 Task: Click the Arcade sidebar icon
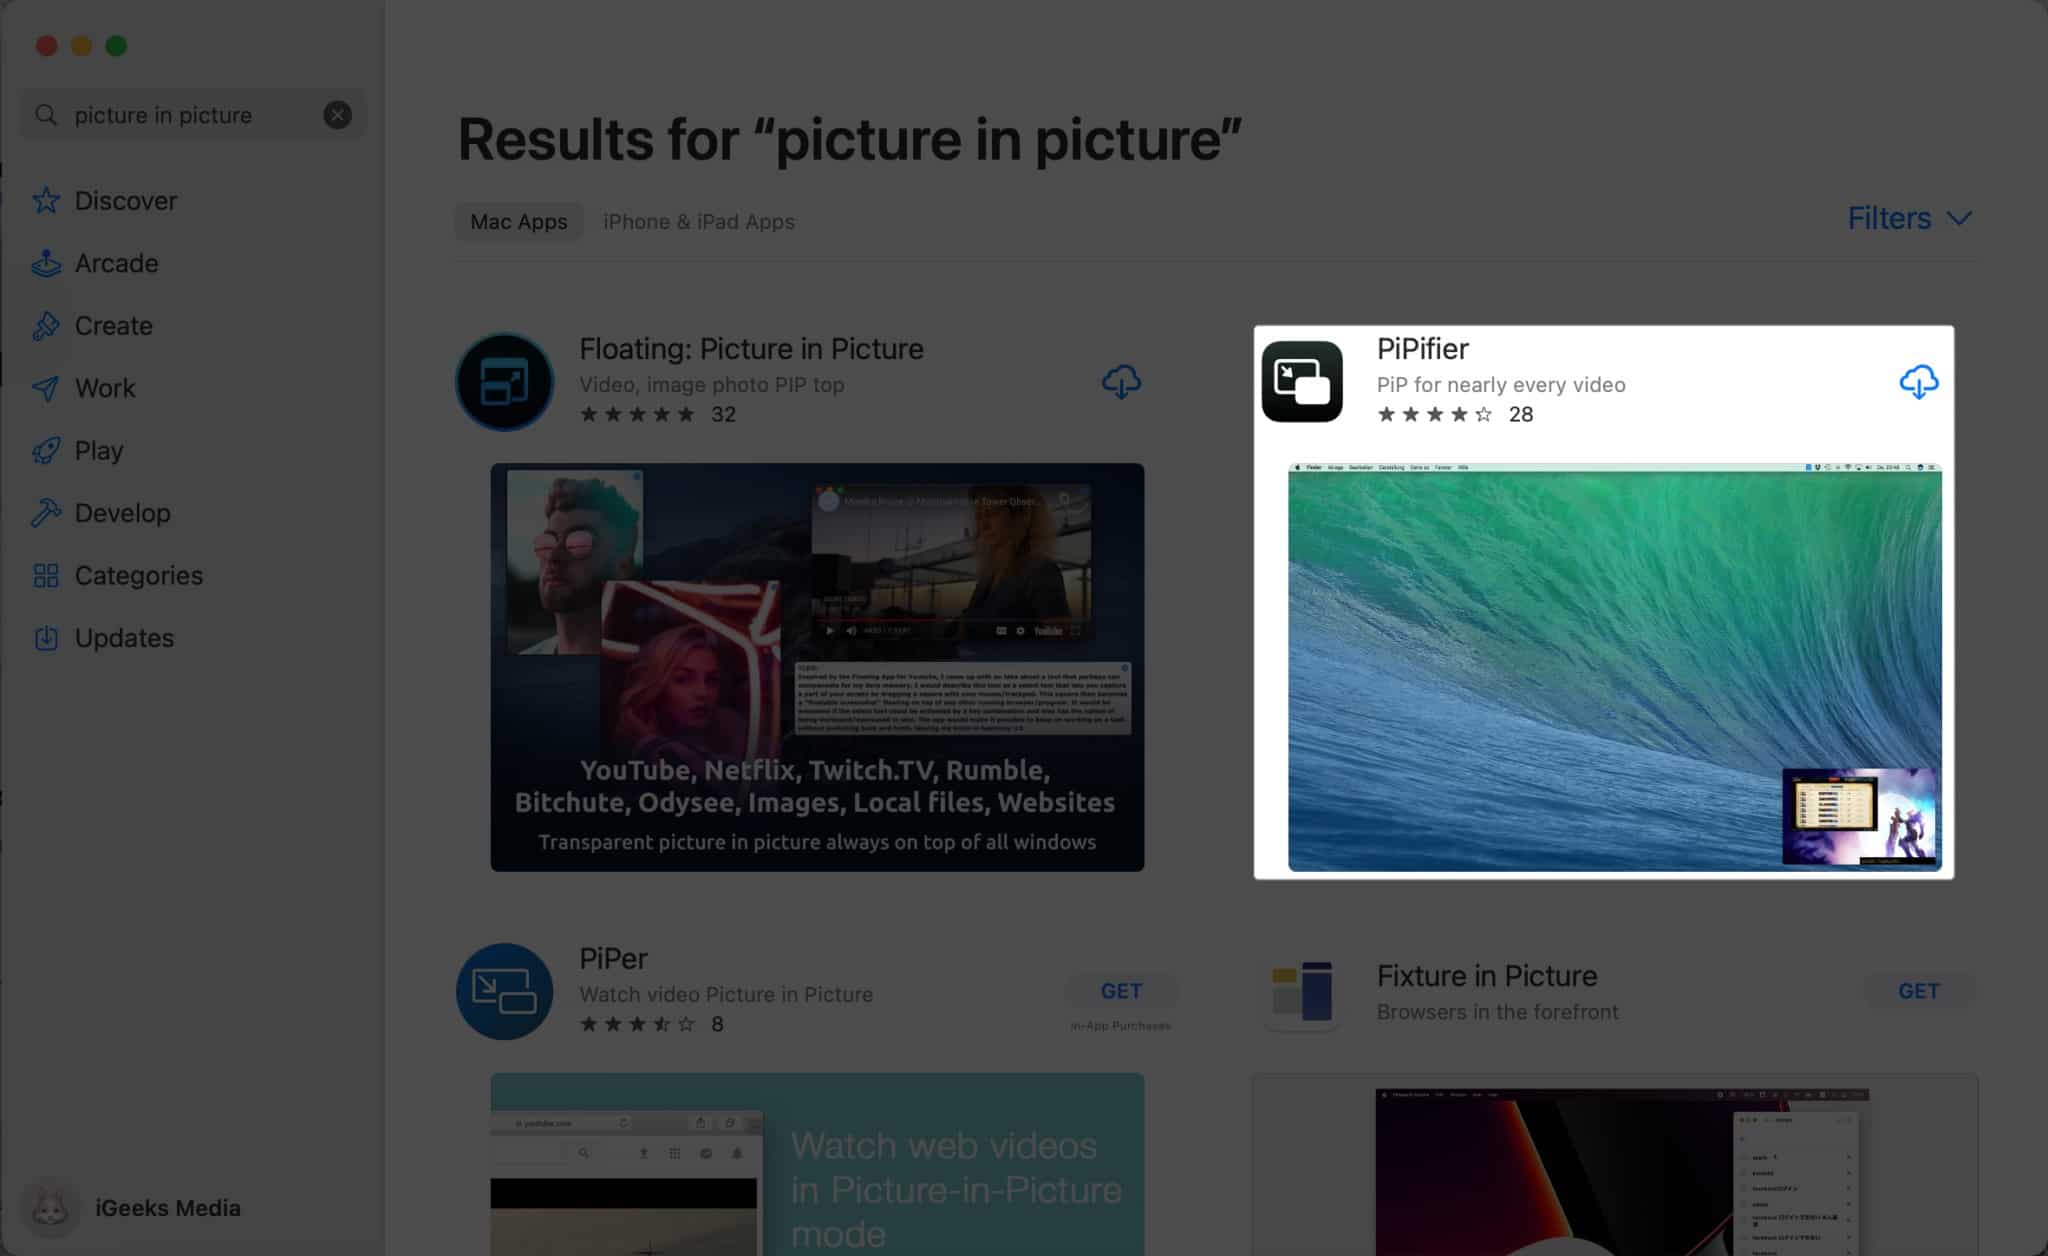coord(47,263)
